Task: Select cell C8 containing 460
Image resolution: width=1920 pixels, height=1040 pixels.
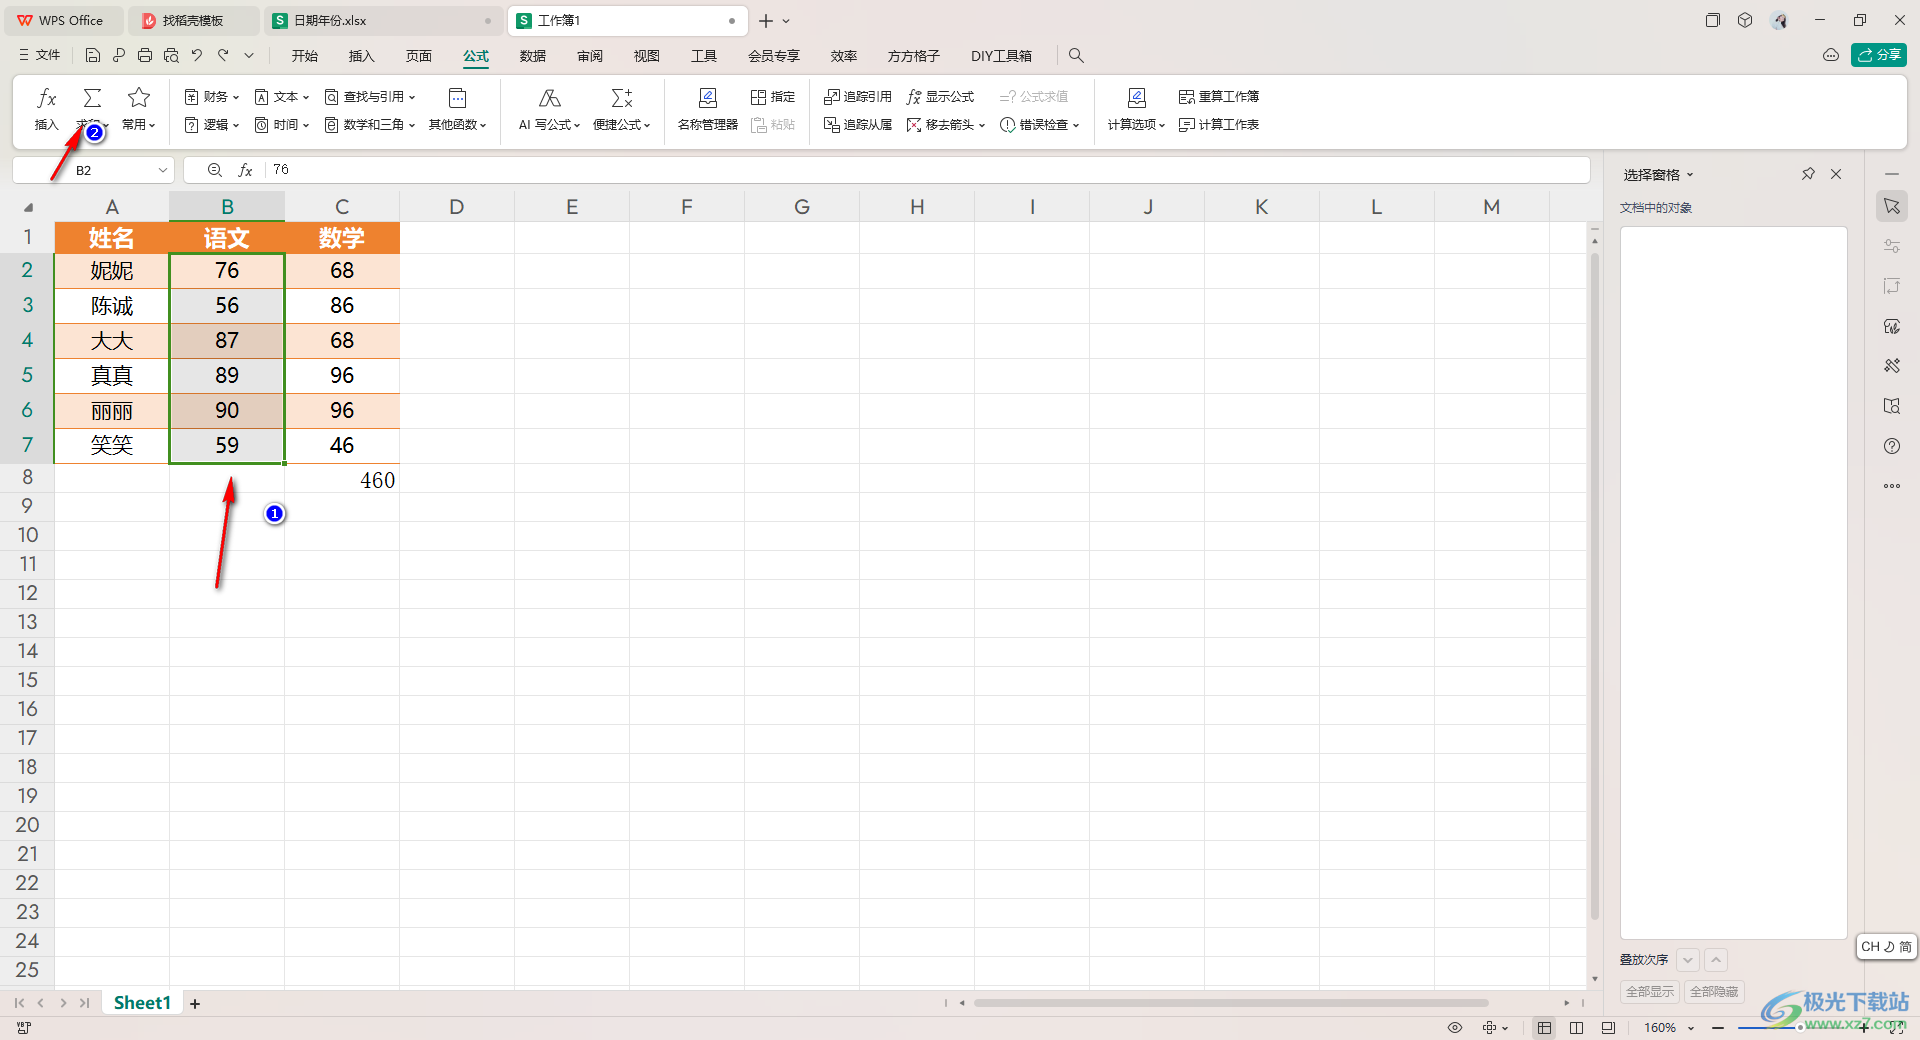Action: click(x=342, y=478)
